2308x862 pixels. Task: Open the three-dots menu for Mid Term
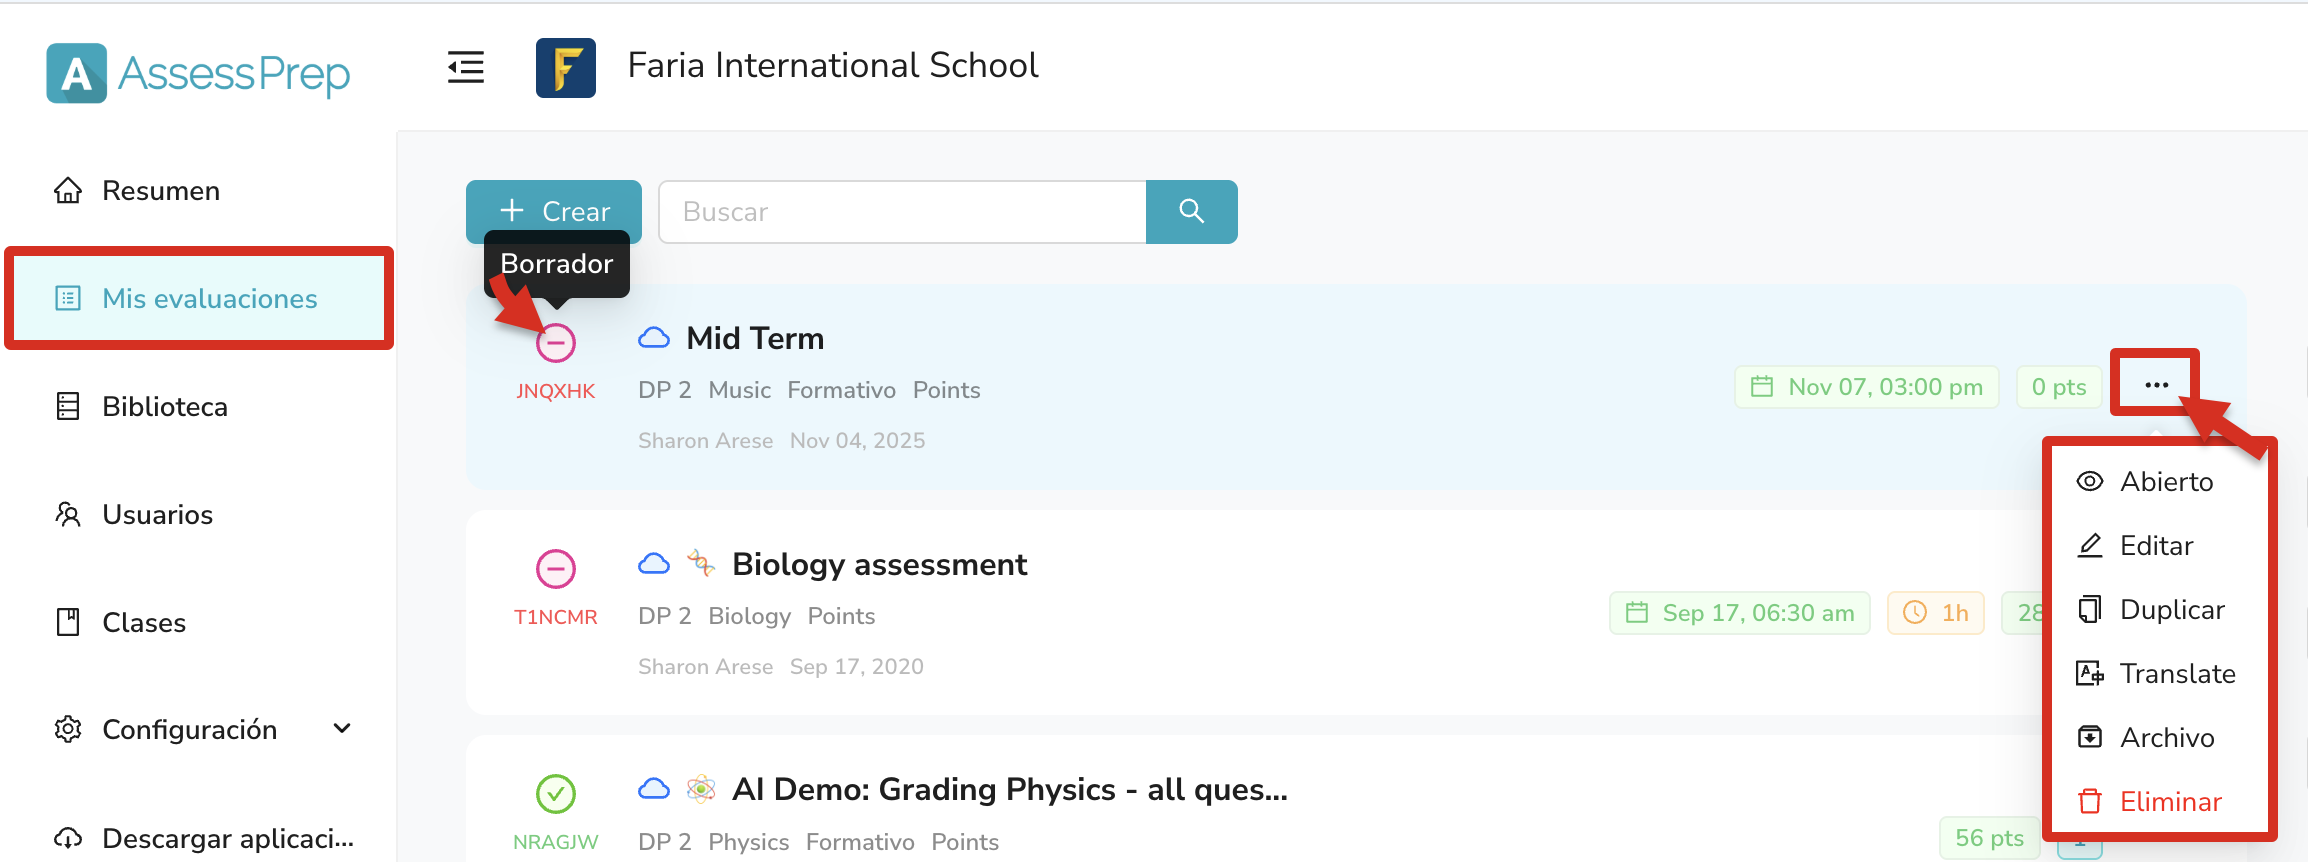point(2156,385)
